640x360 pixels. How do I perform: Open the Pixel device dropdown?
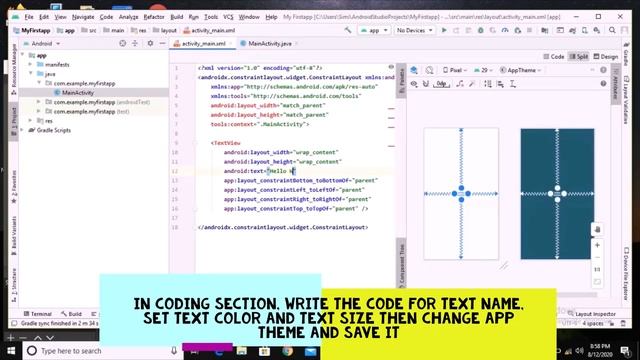(x=455, y=70)
